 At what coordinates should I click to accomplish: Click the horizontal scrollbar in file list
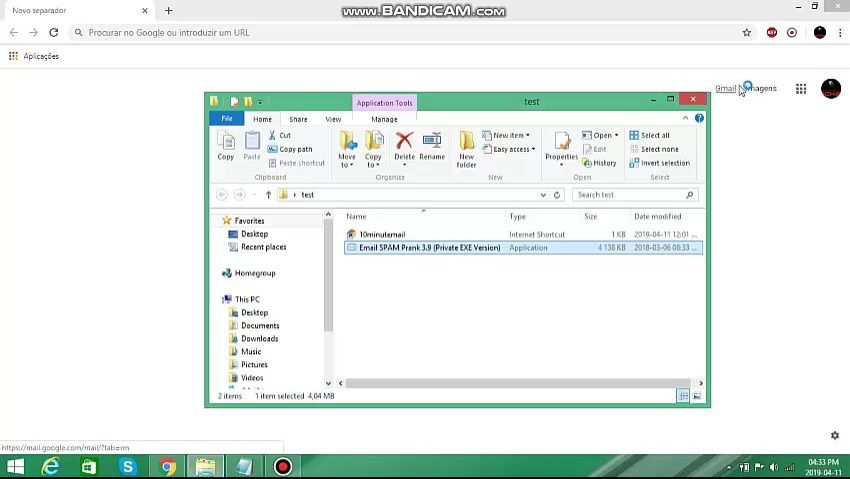[518, 384]
